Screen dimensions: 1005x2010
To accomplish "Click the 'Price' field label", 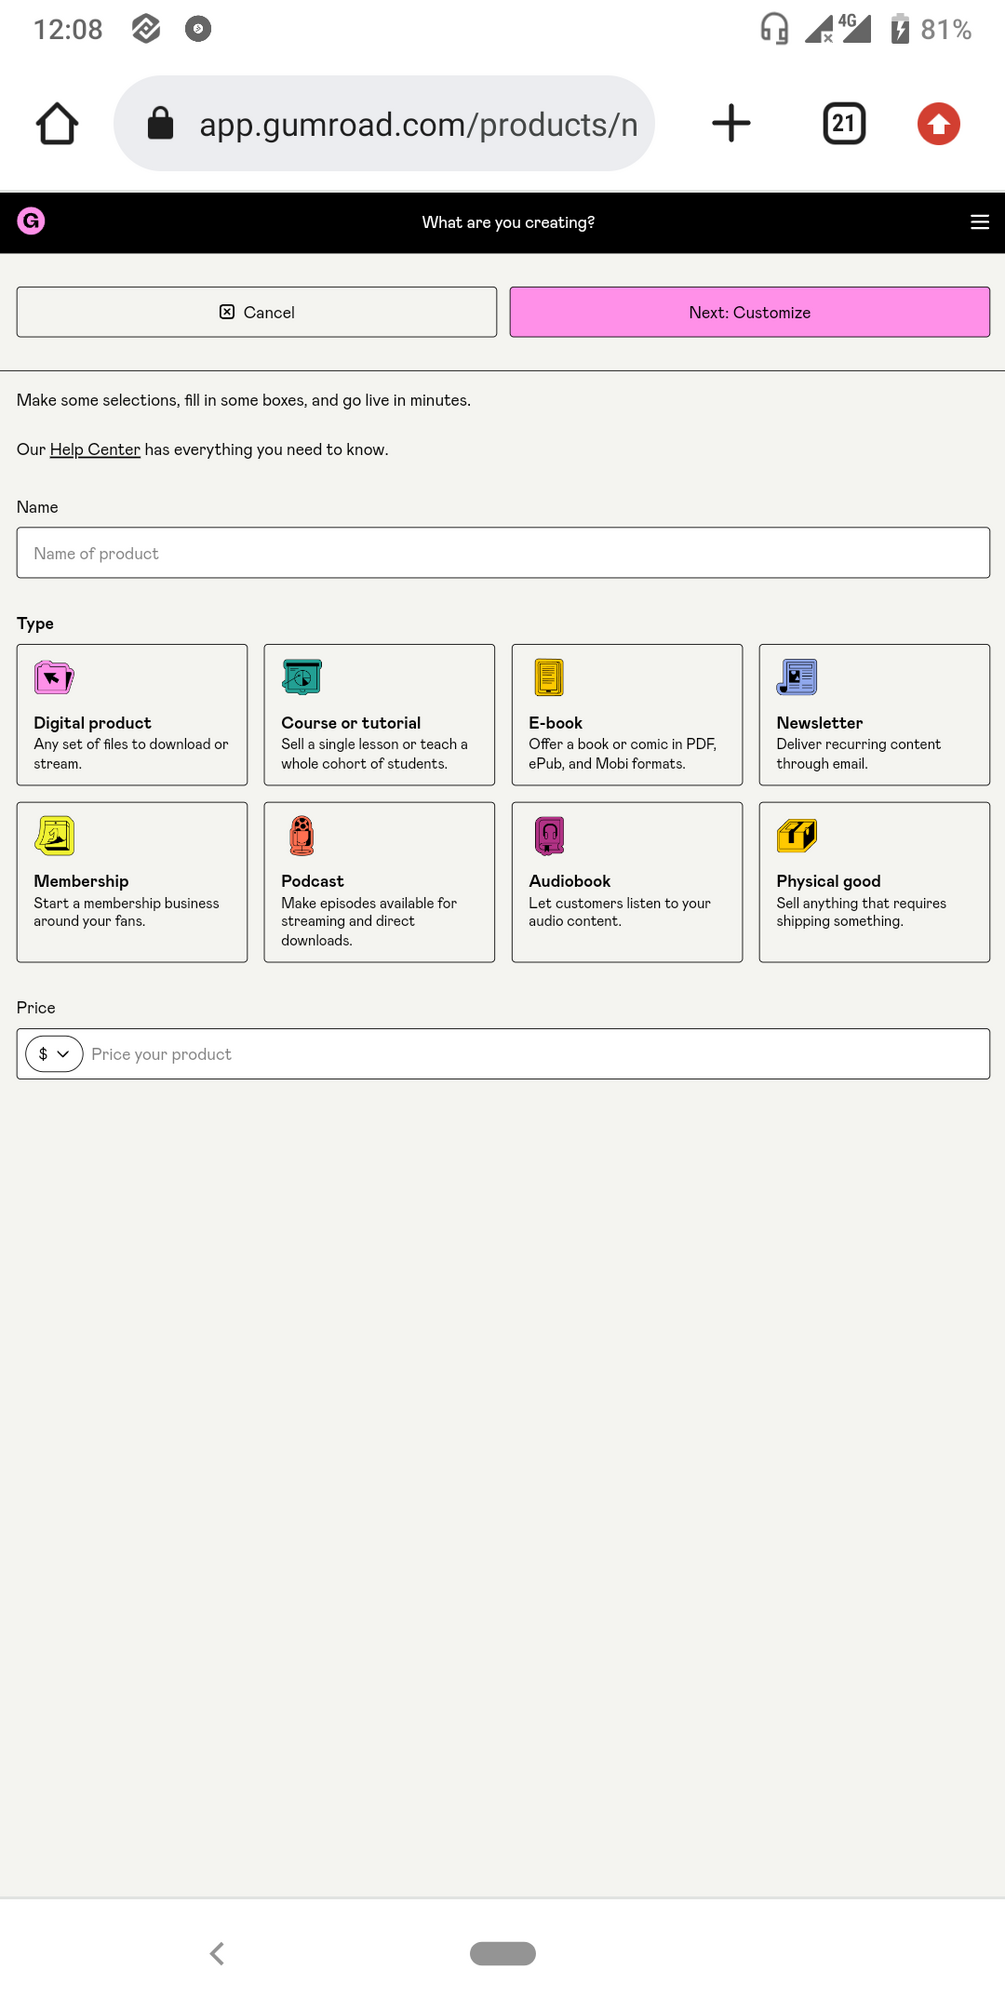I will [36, 1008].
